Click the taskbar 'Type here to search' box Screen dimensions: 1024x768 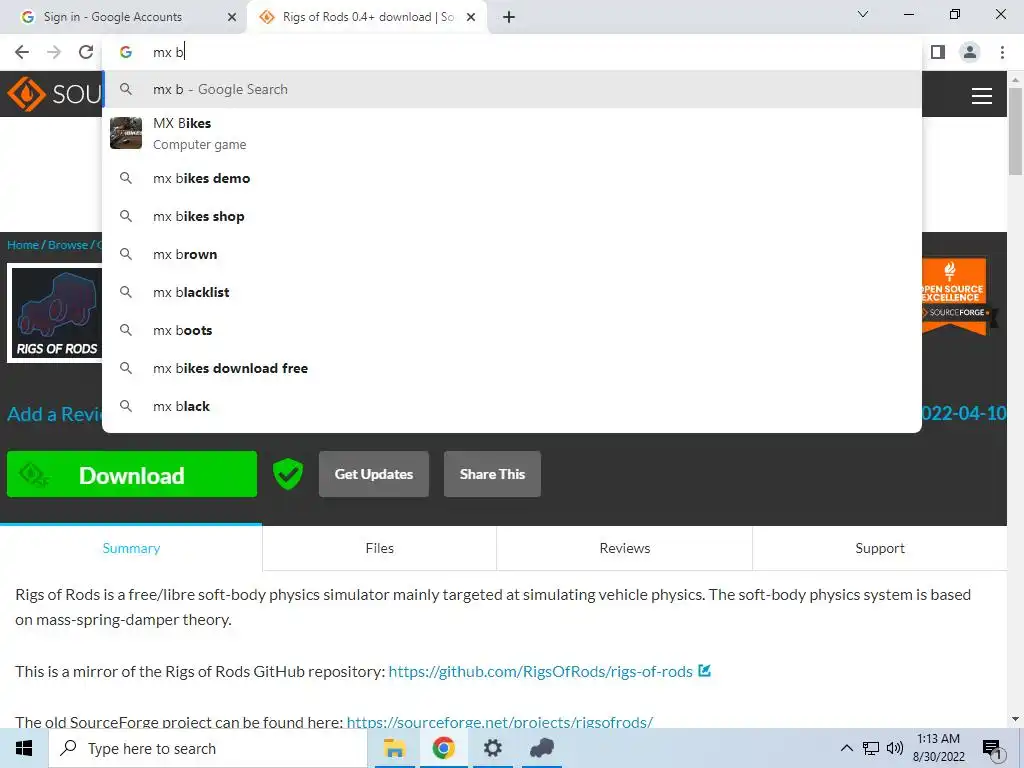pyautogui.click(x=208, y=748)
